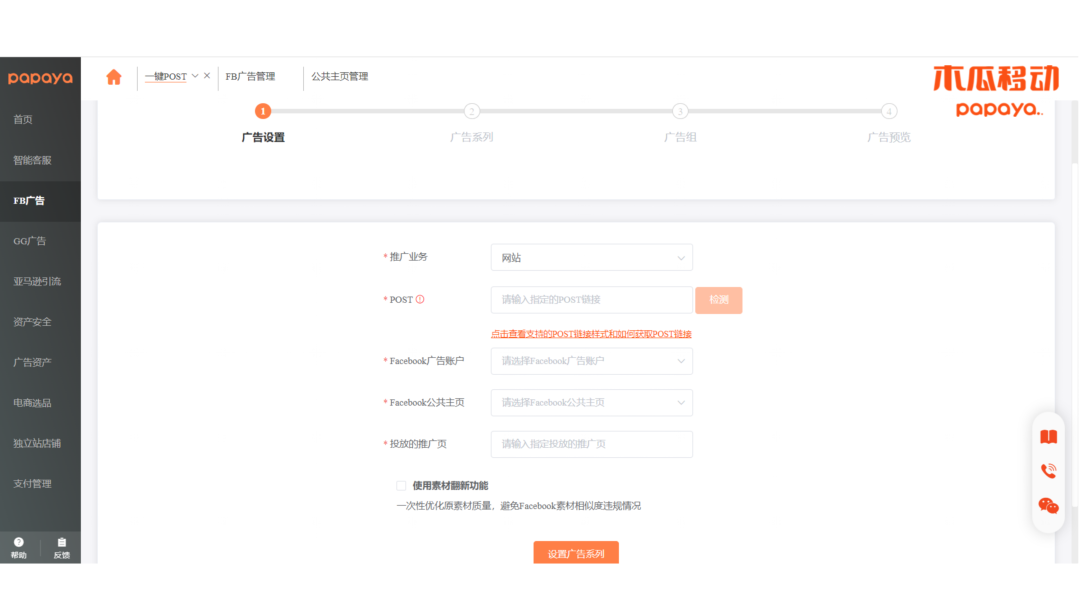Click the 设置广告系列 submit button
This screenshot has width=1080, height=608.
pos(576,552)
